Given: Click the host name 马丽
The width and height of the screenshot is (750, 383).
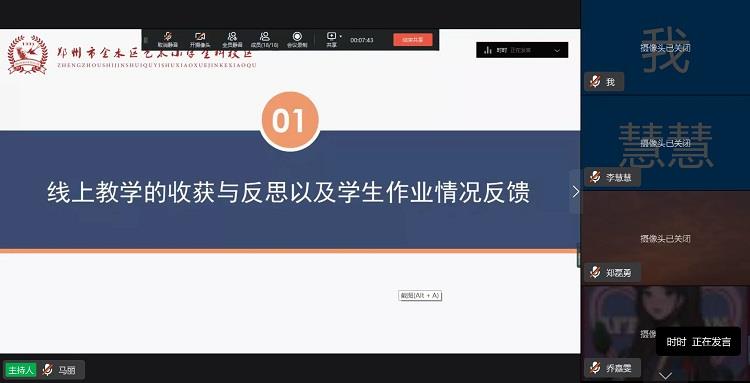Looking at the screenshot, I should click(67, 370).
